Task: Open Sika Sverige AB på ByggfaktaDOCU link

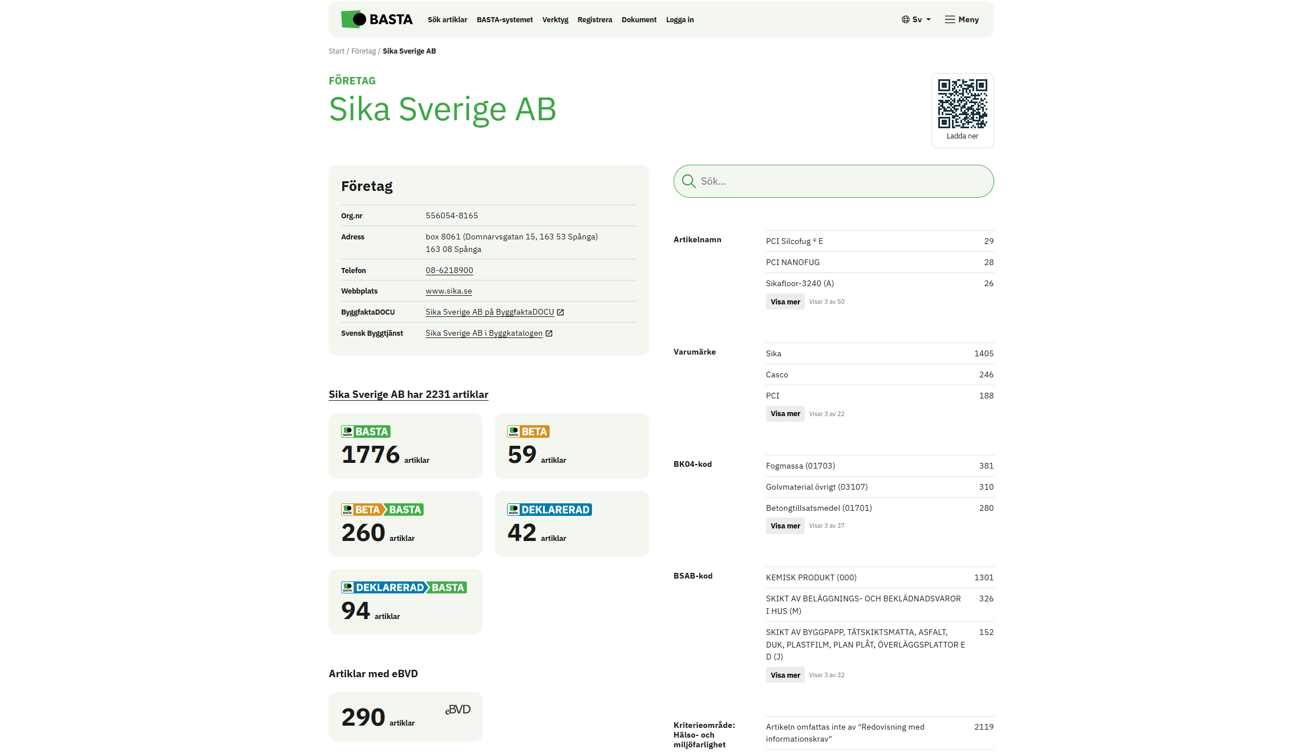Action: (x=490, y=312)
